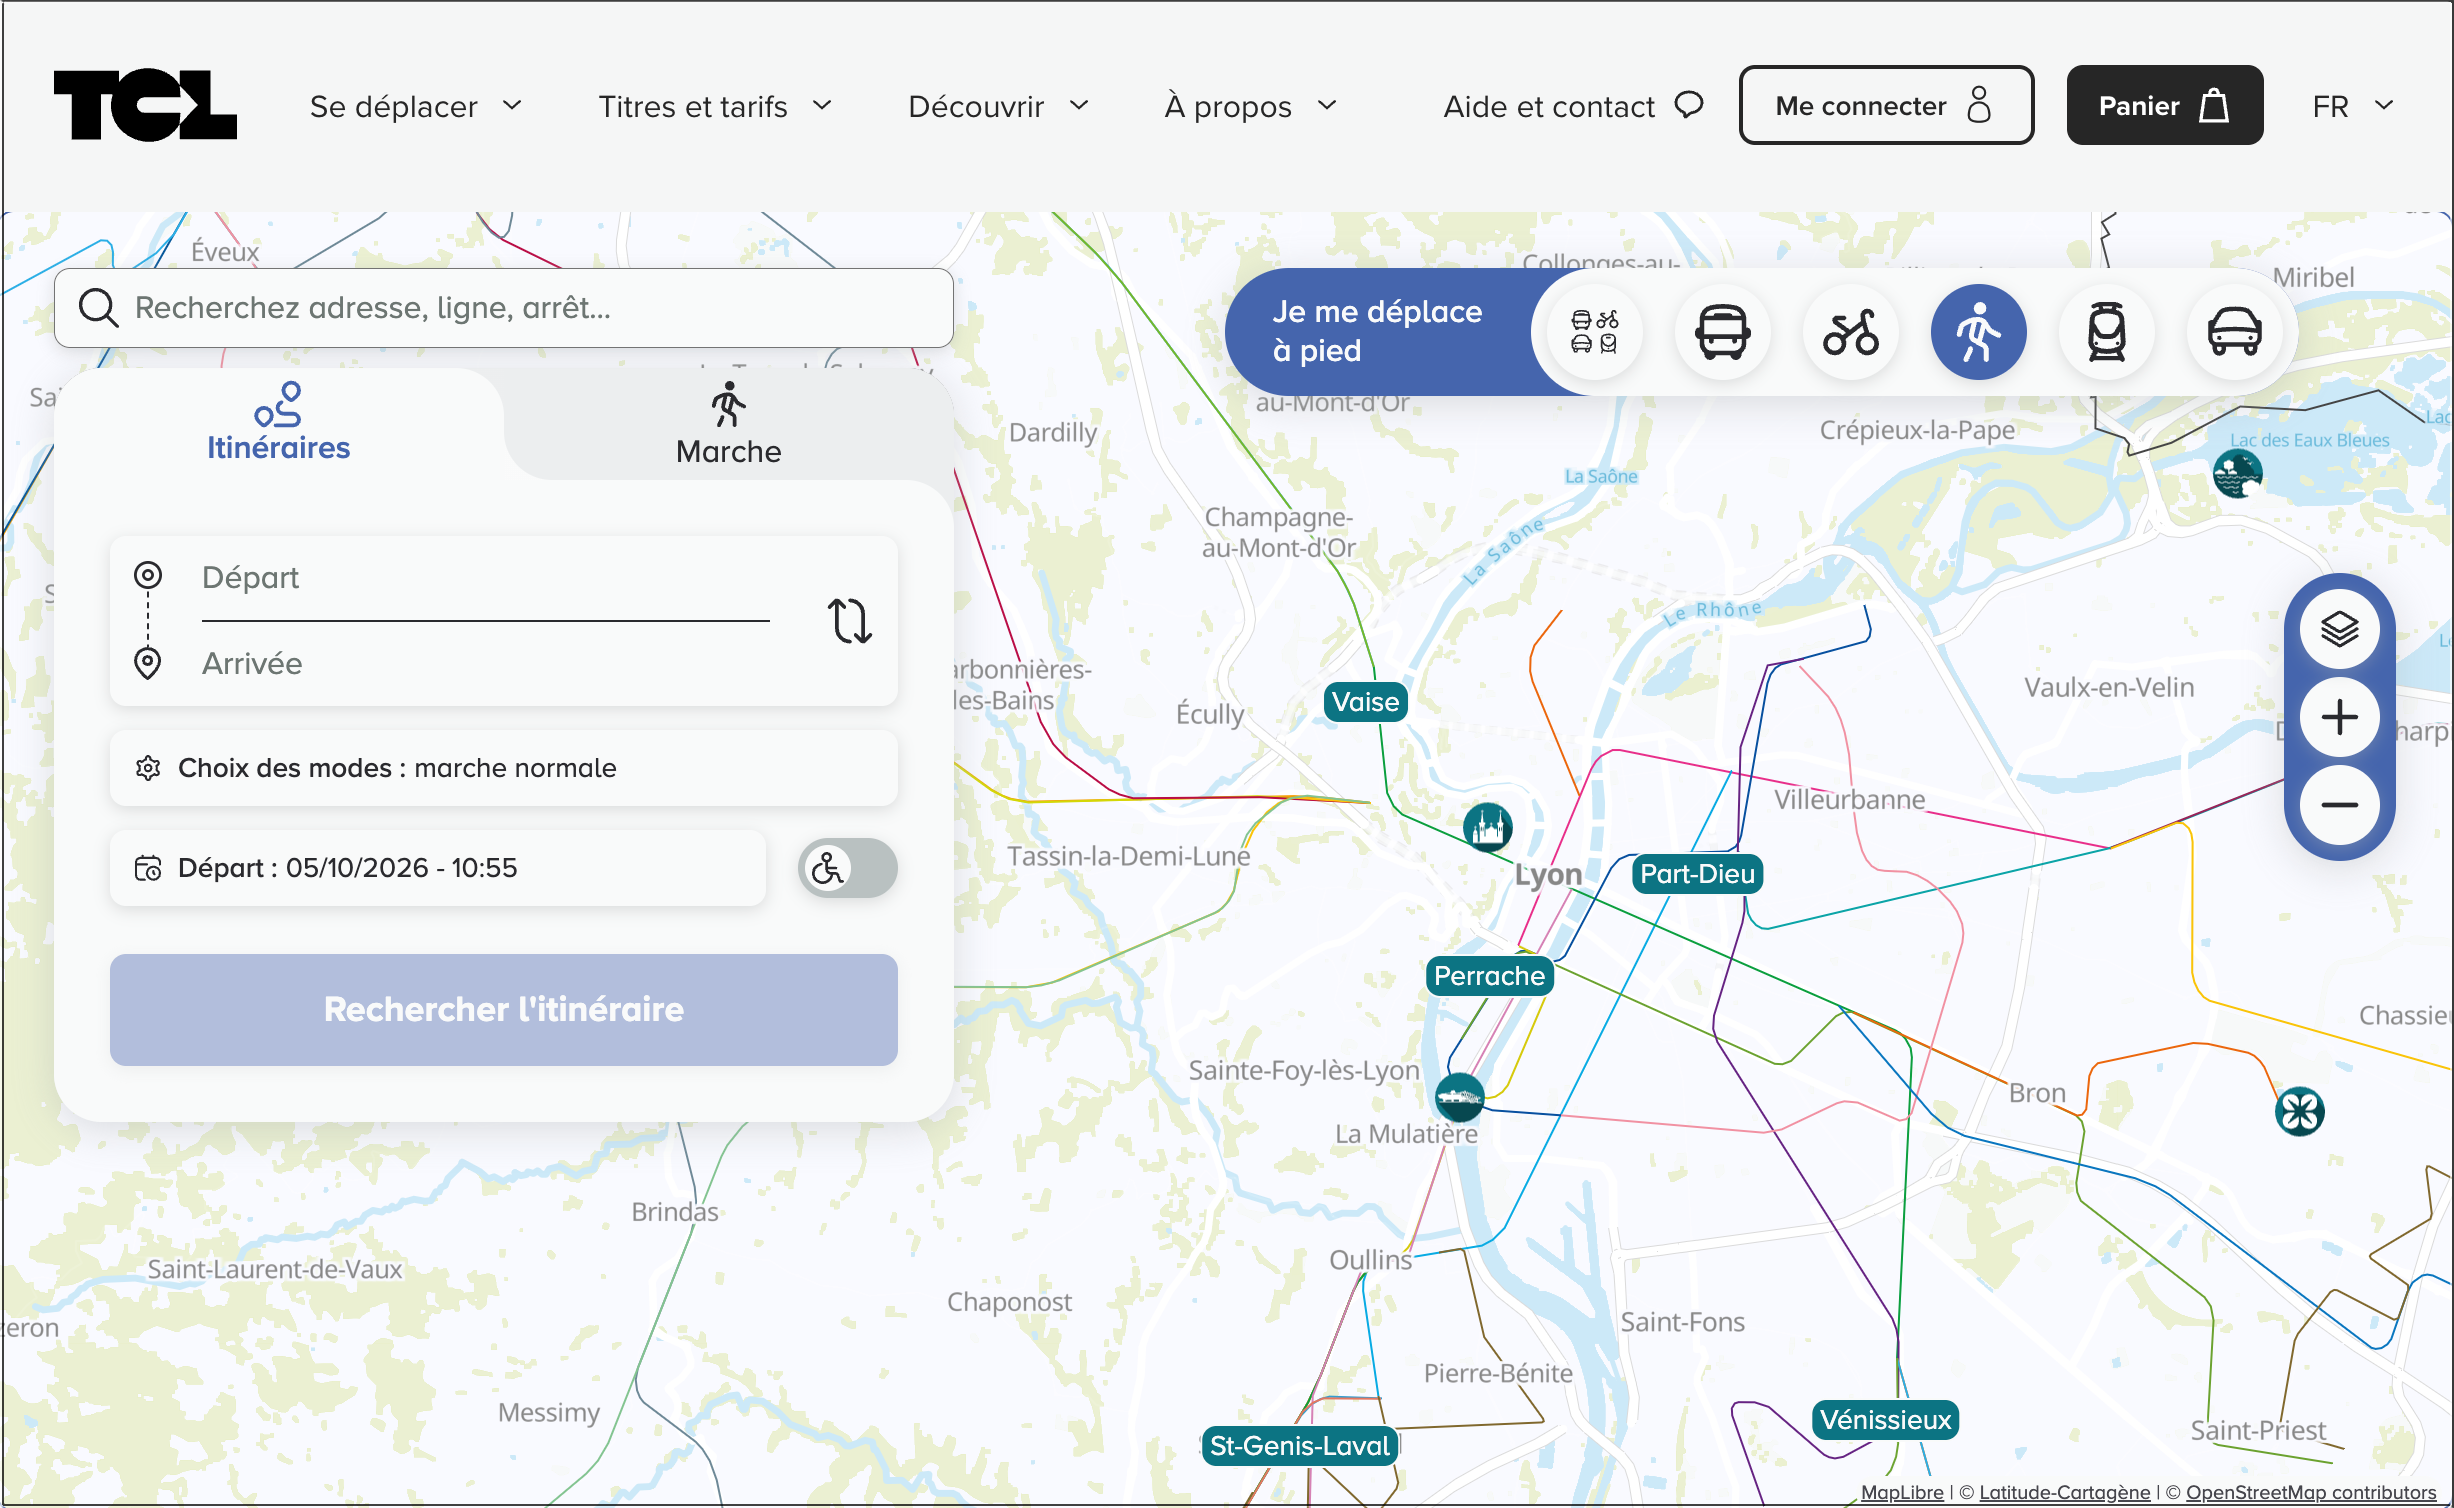Screen dimensions: 2454x1508
Task: Click the search magnifier icon
Action: (x=98, y=308)
